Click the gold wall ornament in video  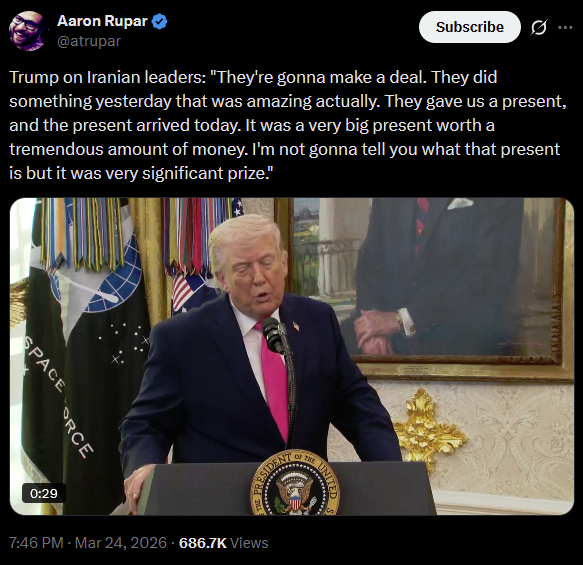pyautogui.click(x=428, y=431)
